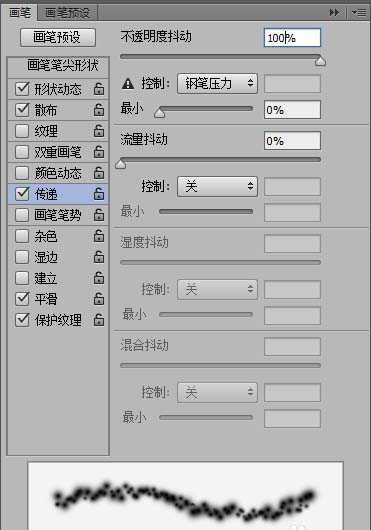Screen dimensions: 371x530
Task: Uncheck the 散布 checkbox
Action: click(x=22, y=110)
